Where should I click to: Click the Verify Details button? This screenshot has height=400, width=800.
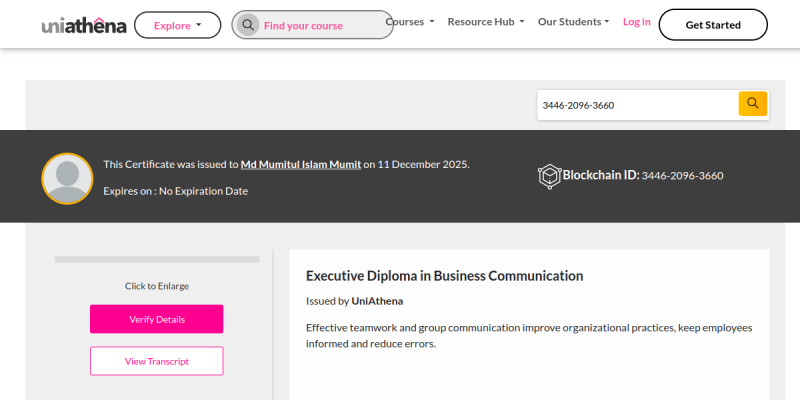(157, 319)
